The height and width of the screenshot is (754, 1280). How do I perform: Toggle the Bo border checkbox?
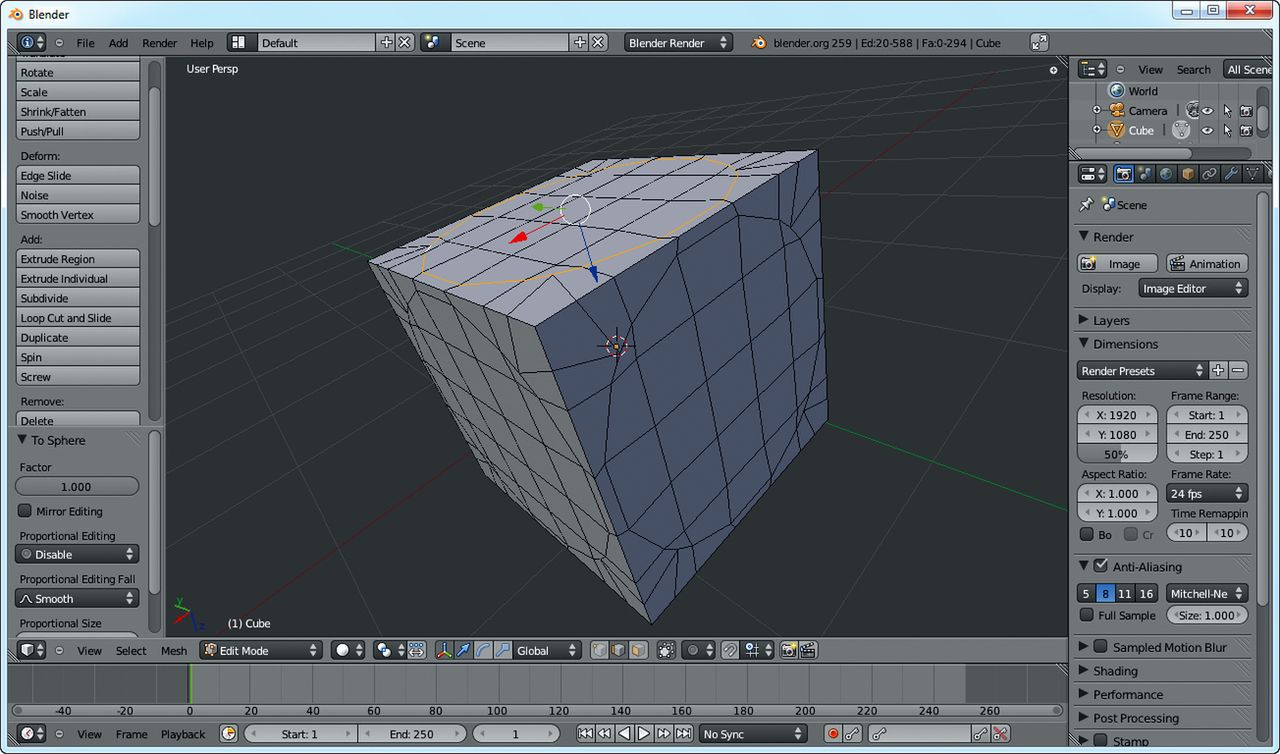pyautogui.click(x=1087, y=535)
